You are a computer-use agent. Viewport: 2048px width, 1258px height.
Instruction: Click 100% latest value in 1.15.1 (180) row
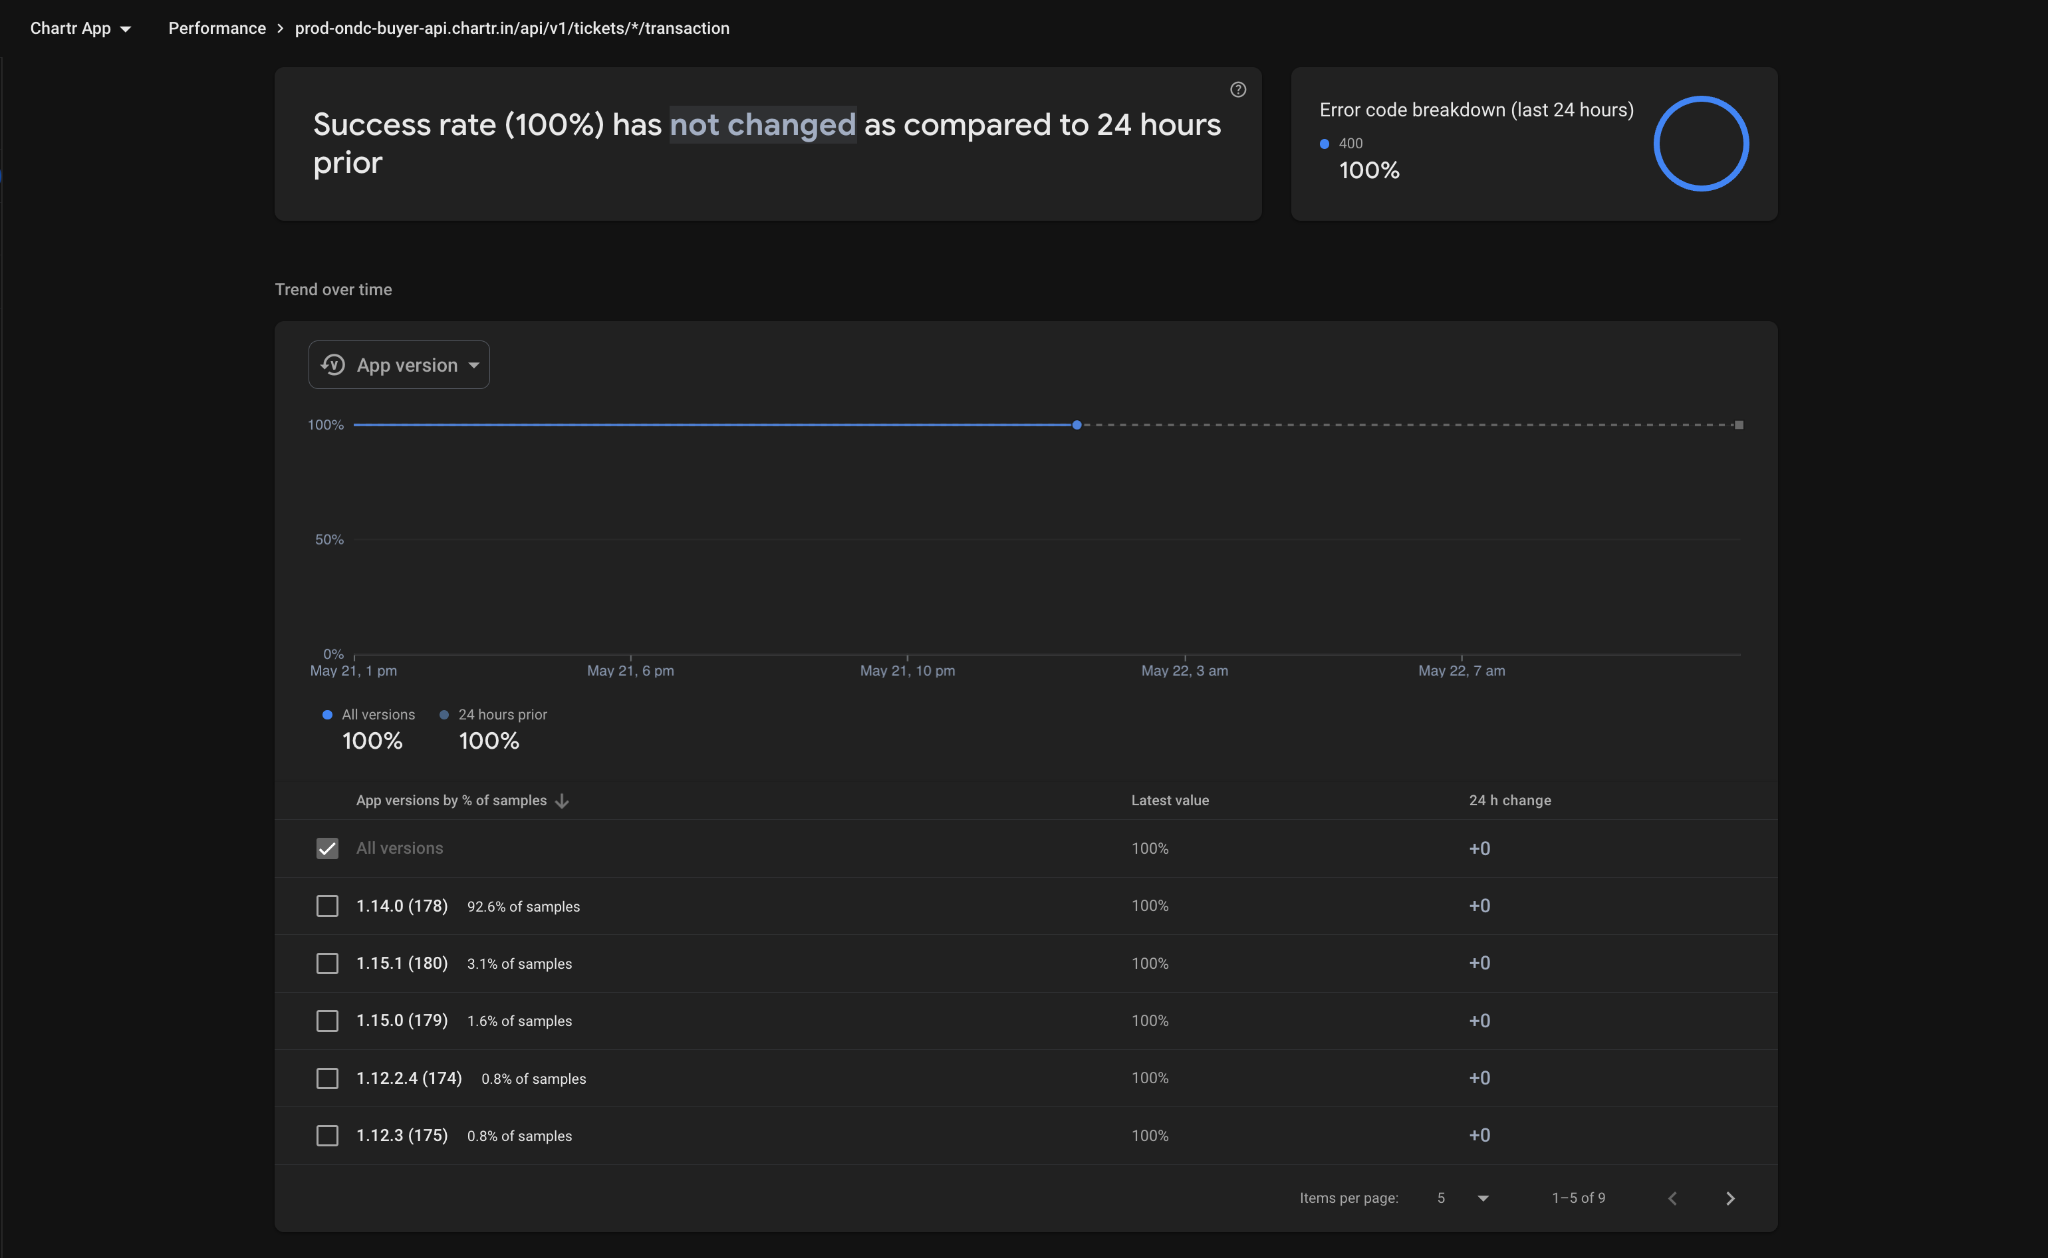coord(1150,964)
